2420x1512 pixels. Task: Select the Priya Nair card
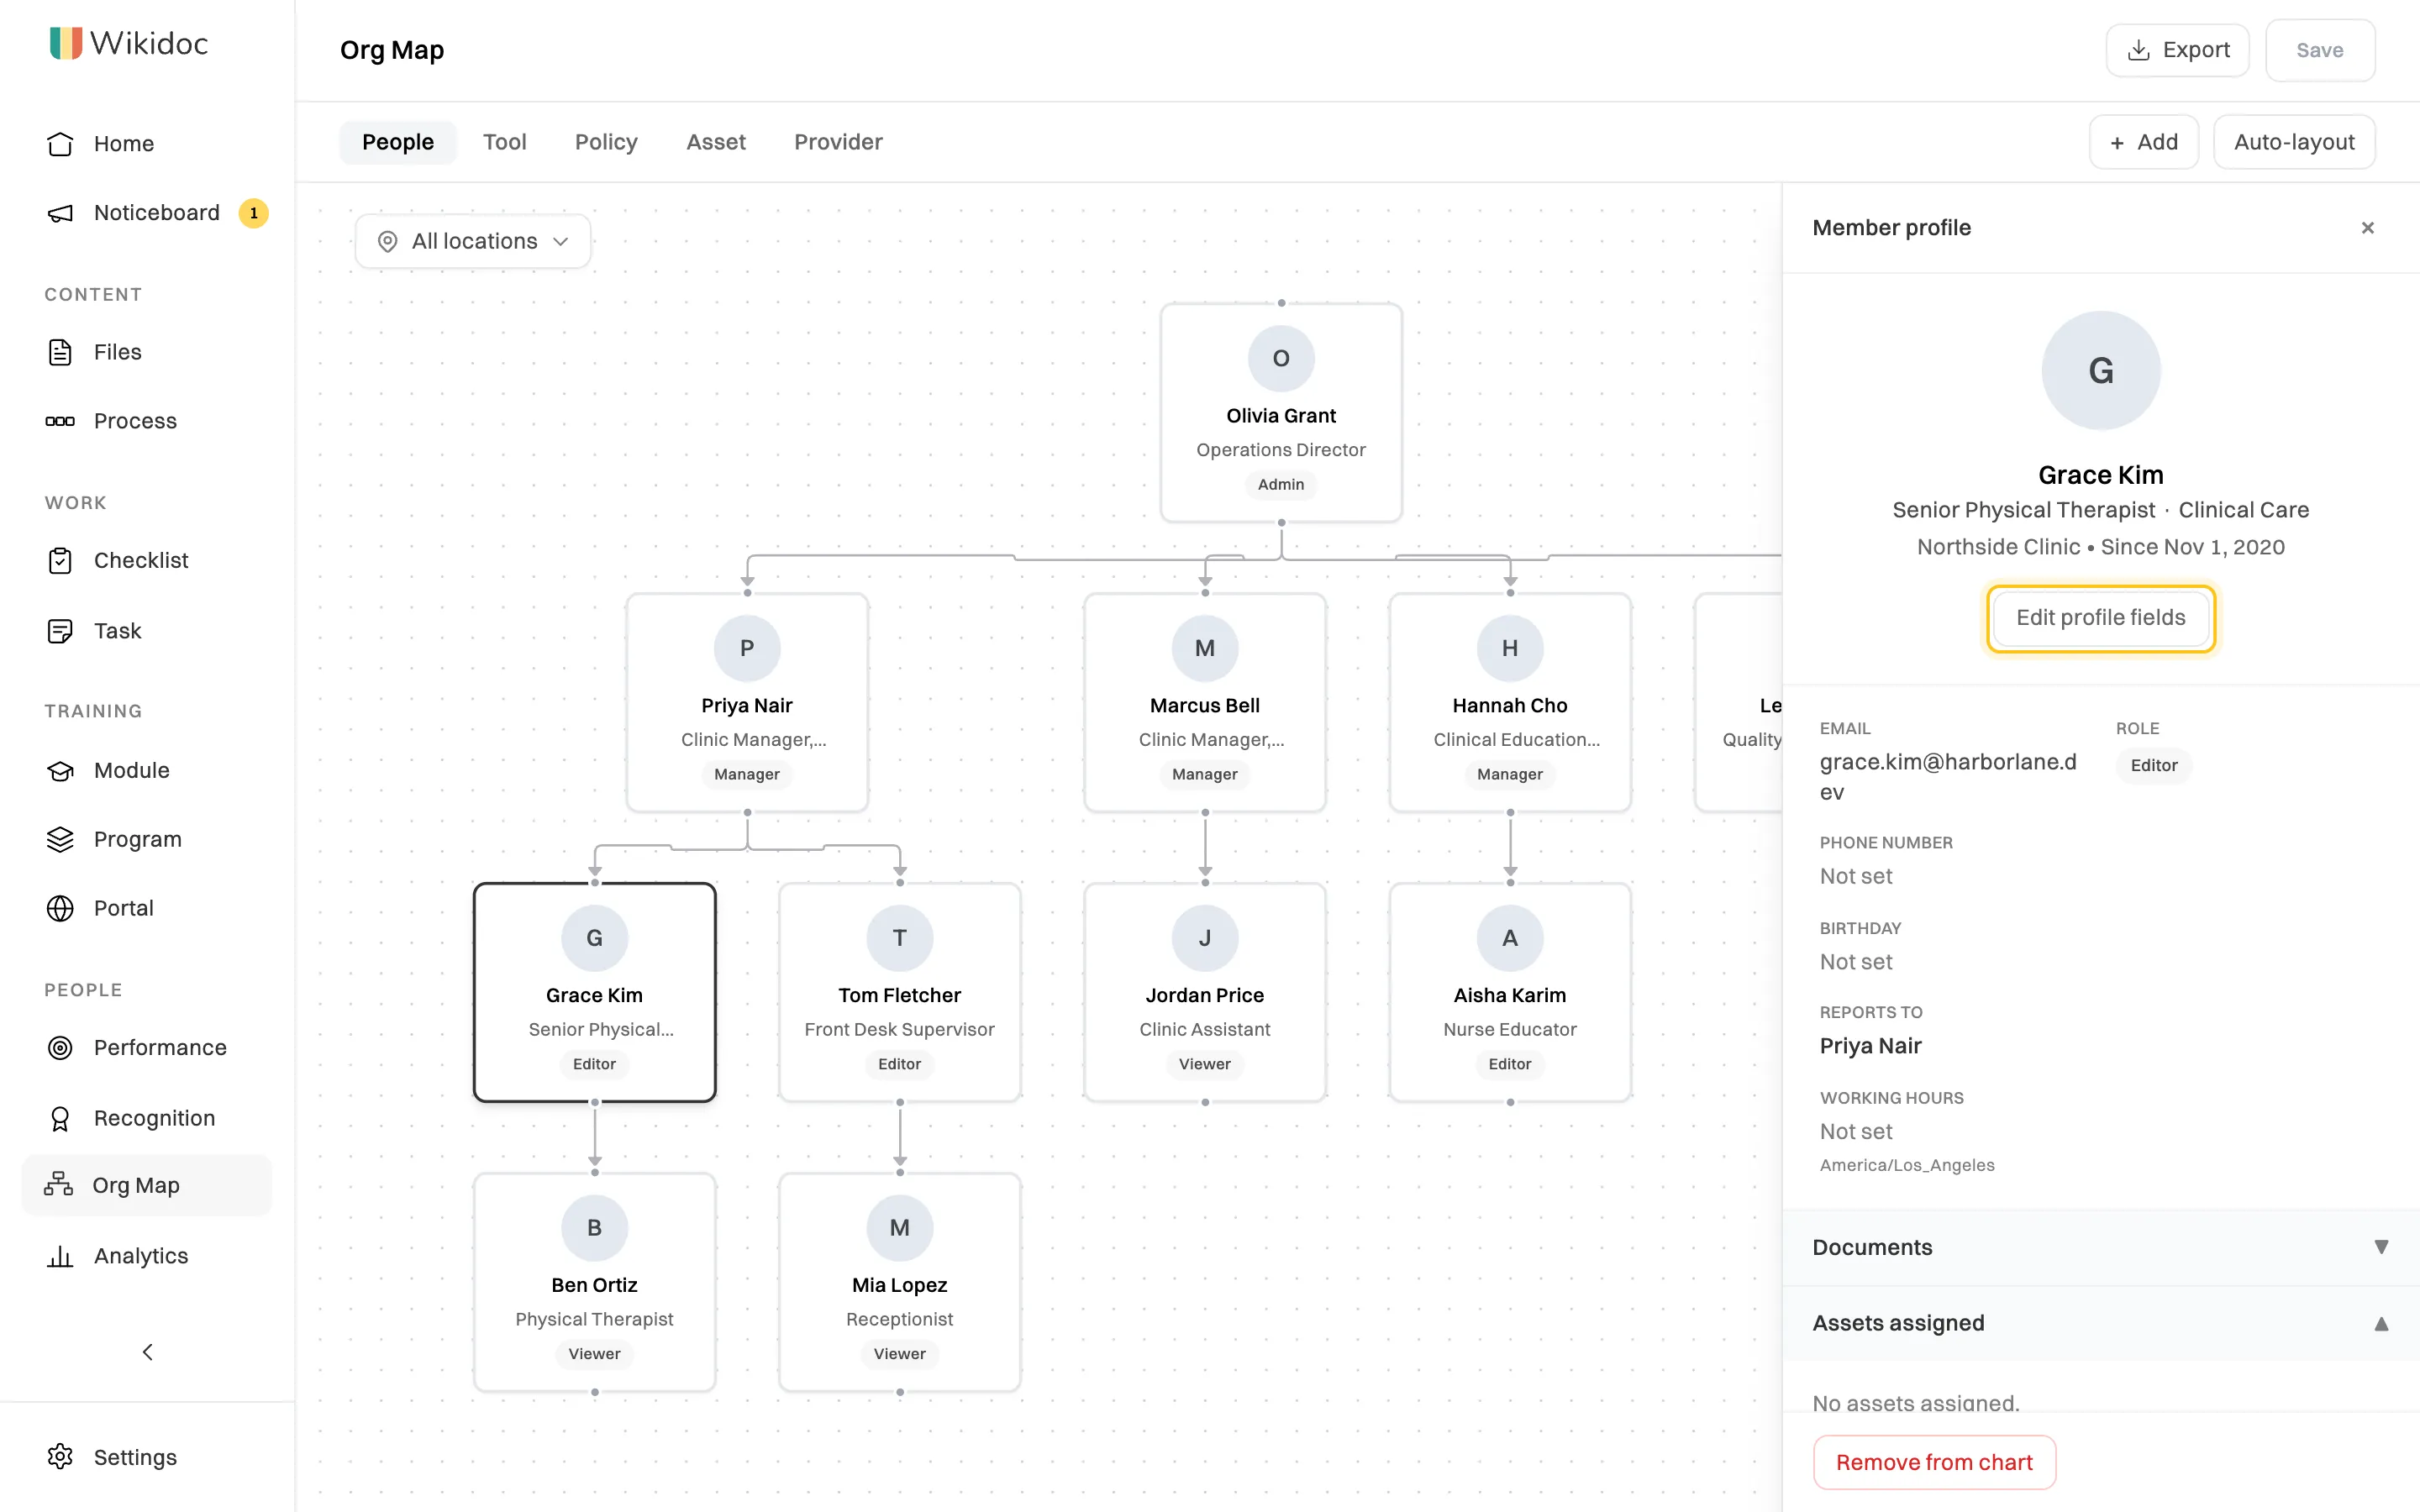tap(747, 703)
